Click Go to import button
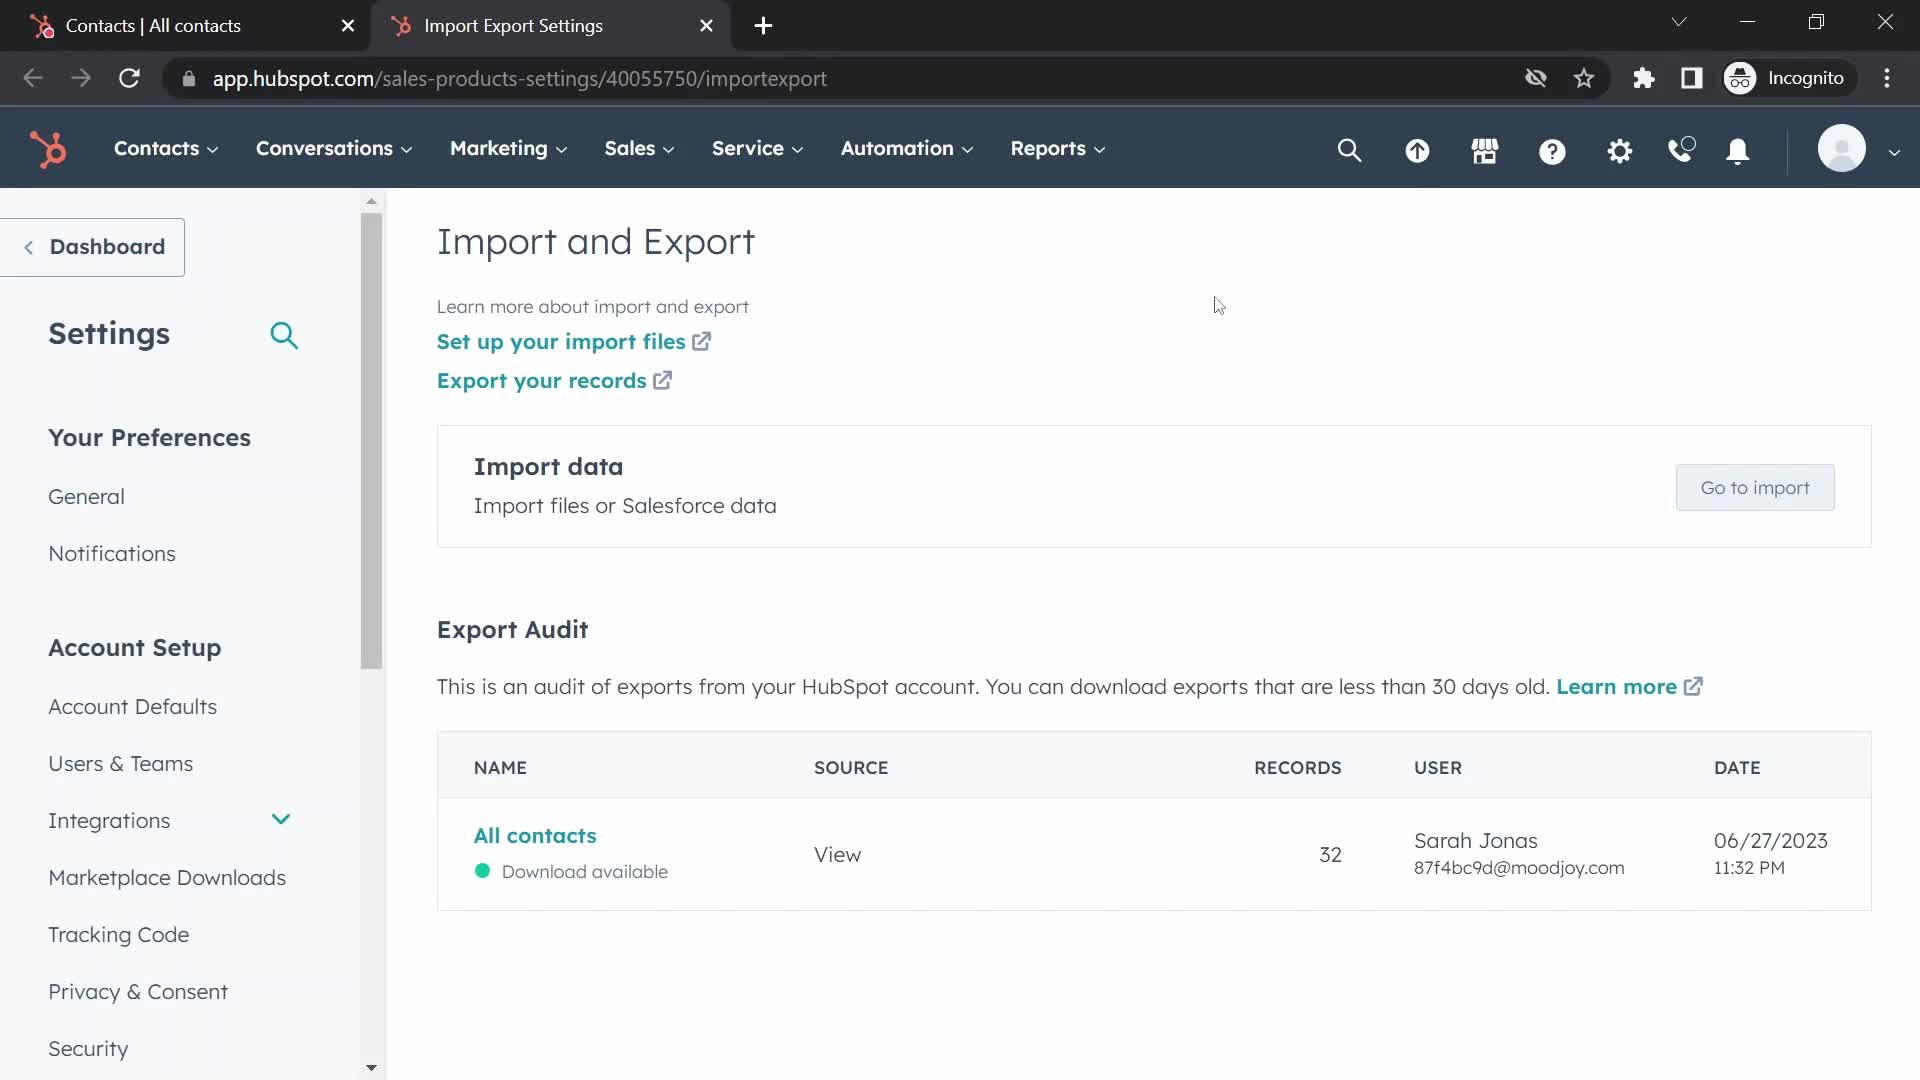The image size is (1920, 1080). pyautogui.click(x=1755, y=487)
